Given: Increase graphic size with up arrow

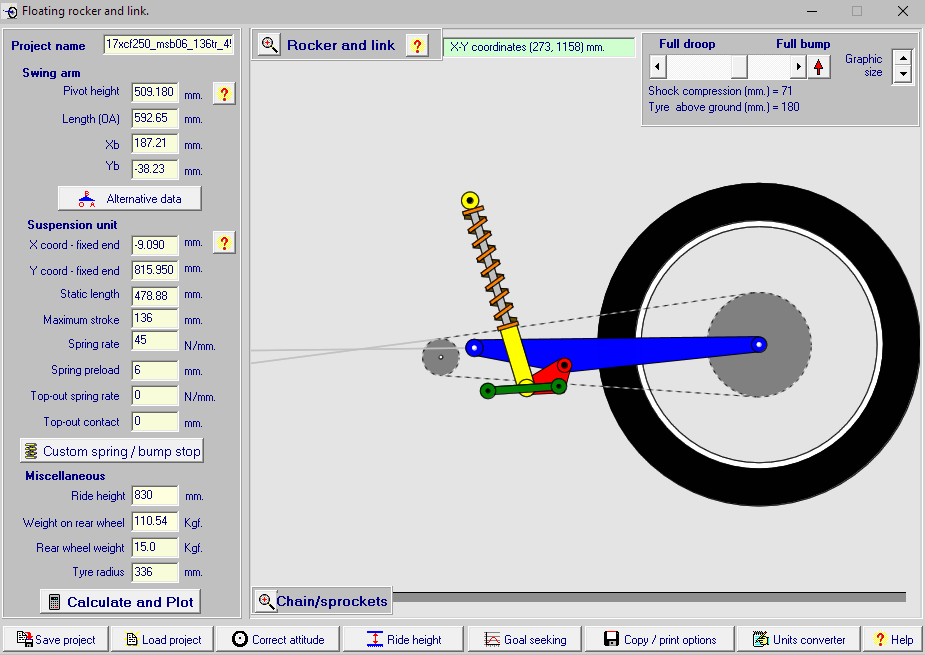Looking at the screenshot, I should tap(903, 59).
